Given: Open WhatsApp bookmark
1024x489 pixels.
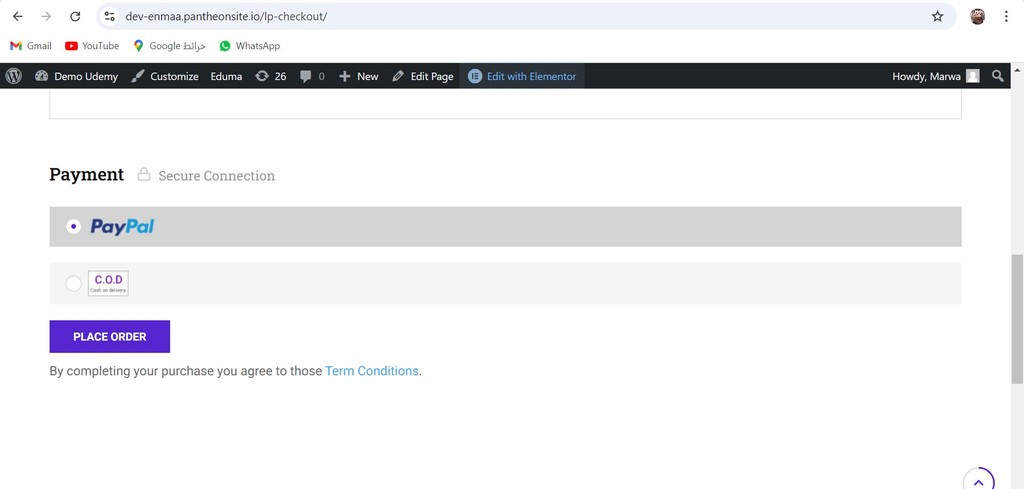Looking at the screenshot, I should click(x=249, y=46).
